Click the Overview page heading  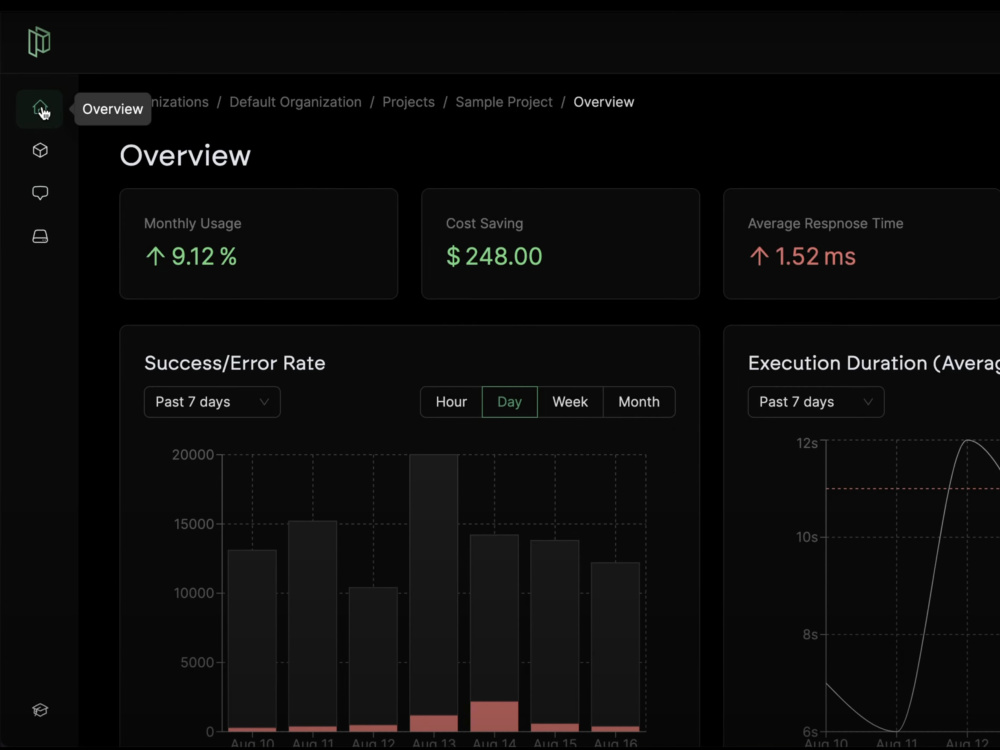click(x=185, y=156)
